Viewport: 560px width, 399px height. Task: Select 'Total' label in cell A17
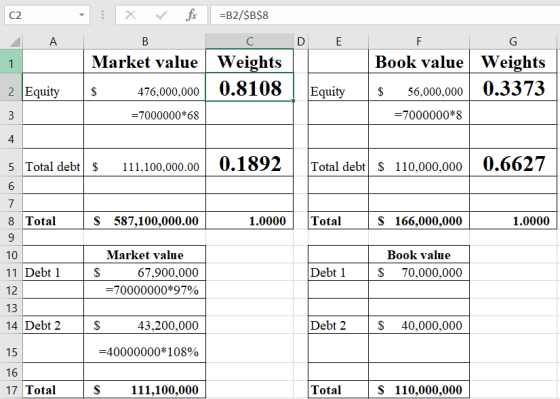click(x=53, y=389)
